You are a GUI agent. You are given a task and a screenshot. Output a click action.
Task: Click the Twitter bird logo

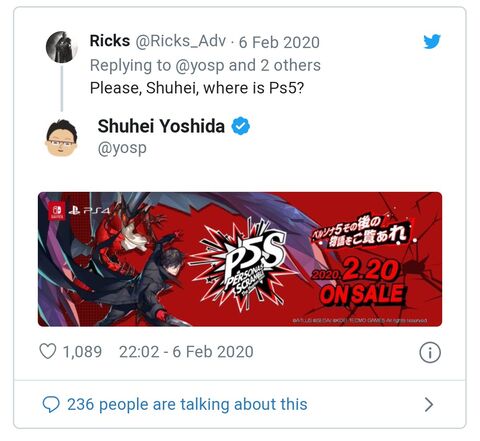[432, 41]
